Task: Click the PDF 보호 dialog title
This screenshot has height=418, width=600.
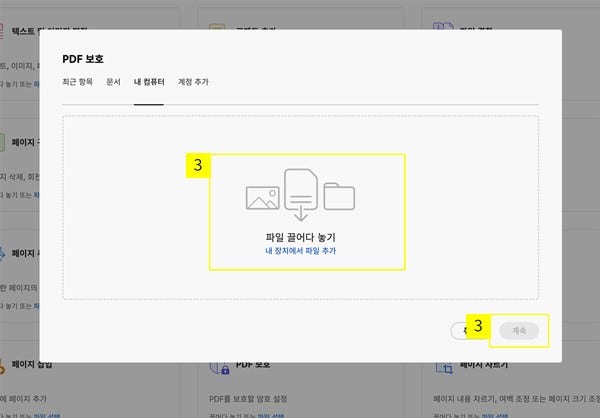Action: [x=83, y=59]
